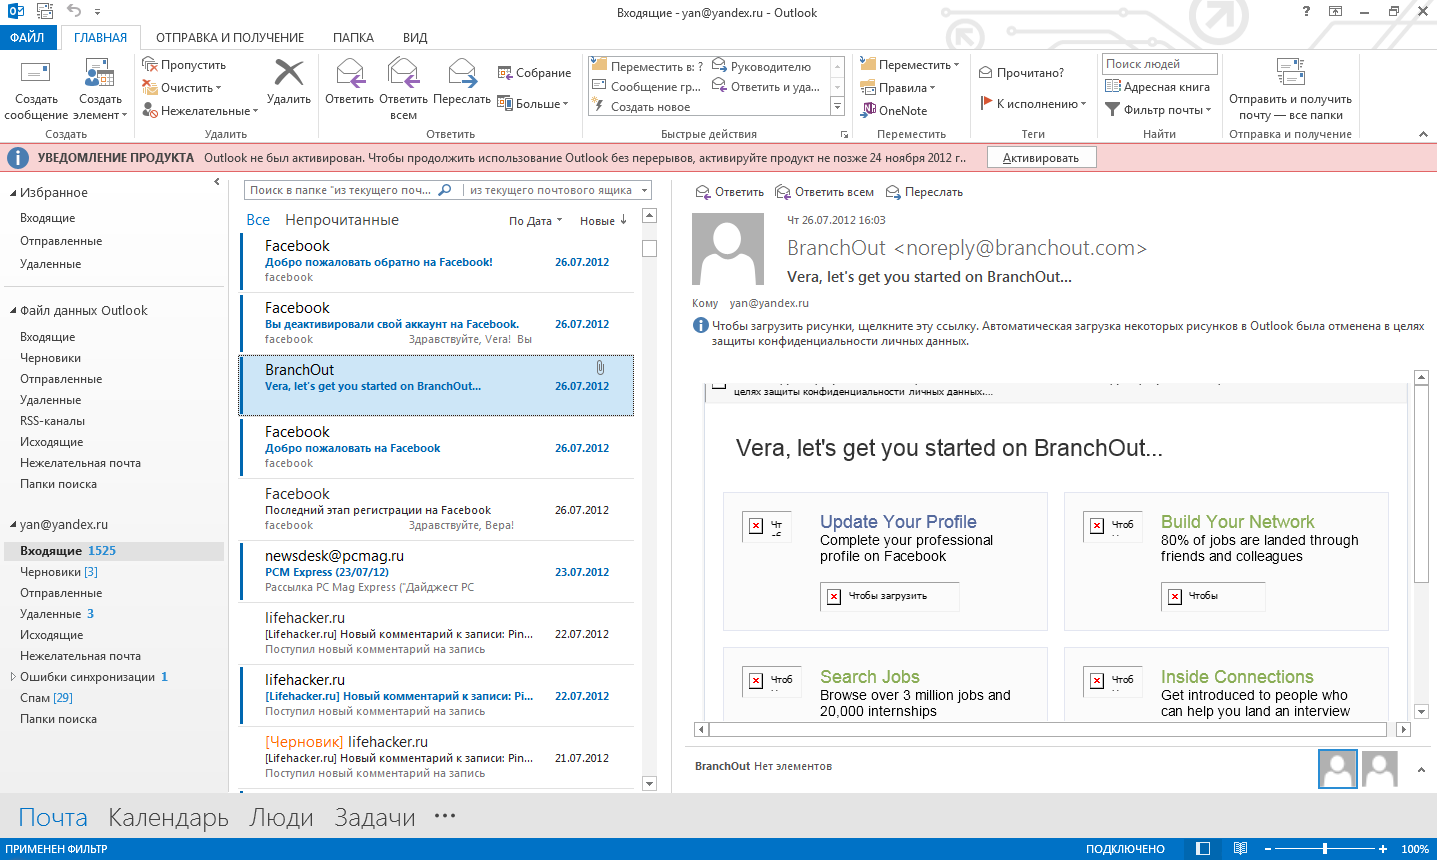Open the Нежелательные junk dropdown
Screen dimensions: 1437x860
200,111
